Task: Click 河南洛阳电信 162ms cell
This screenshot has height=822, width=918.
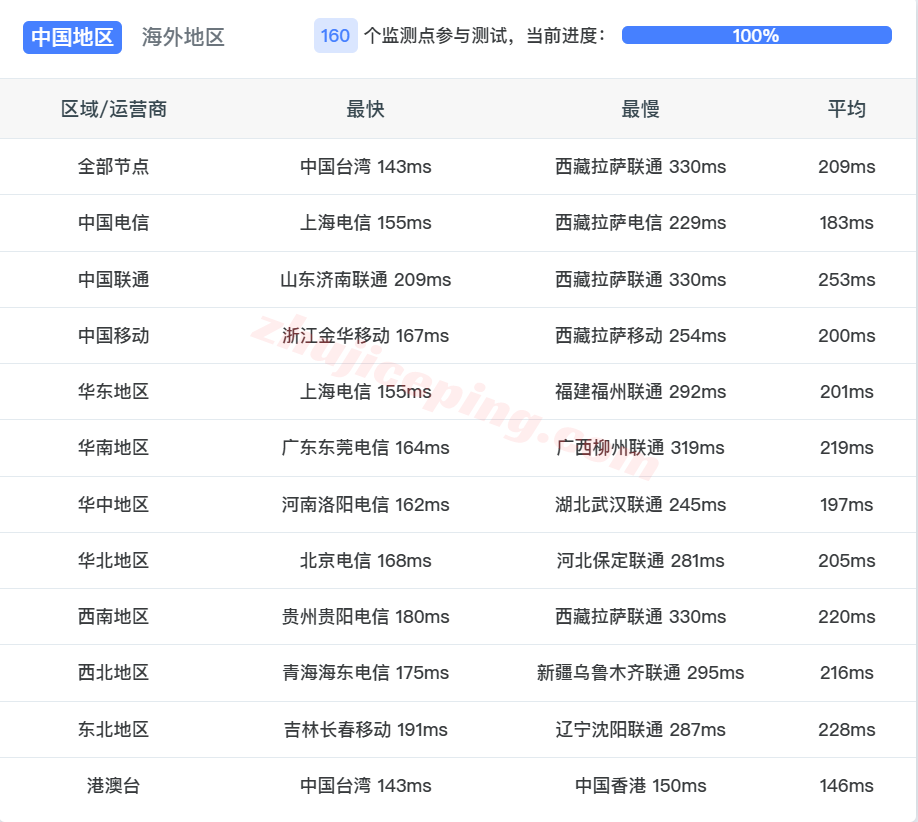Action: 365,504
